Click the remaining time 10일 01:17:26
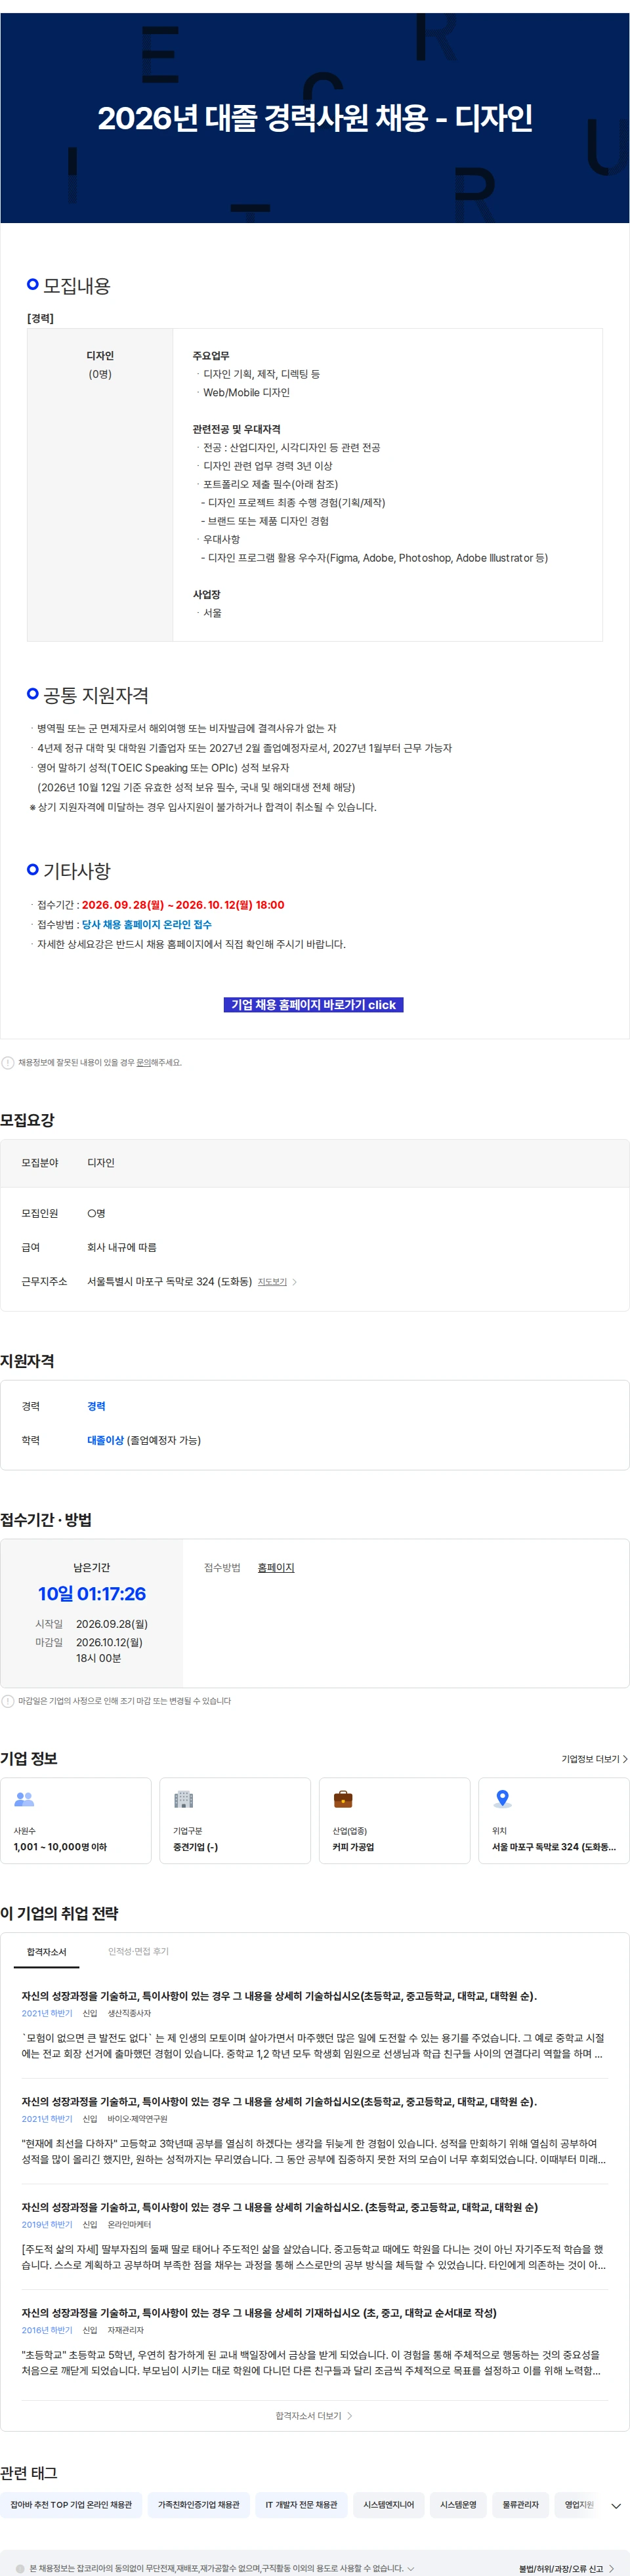Image resolution: width=630 pixels, height=2576 pixels. click(92, 1593)
